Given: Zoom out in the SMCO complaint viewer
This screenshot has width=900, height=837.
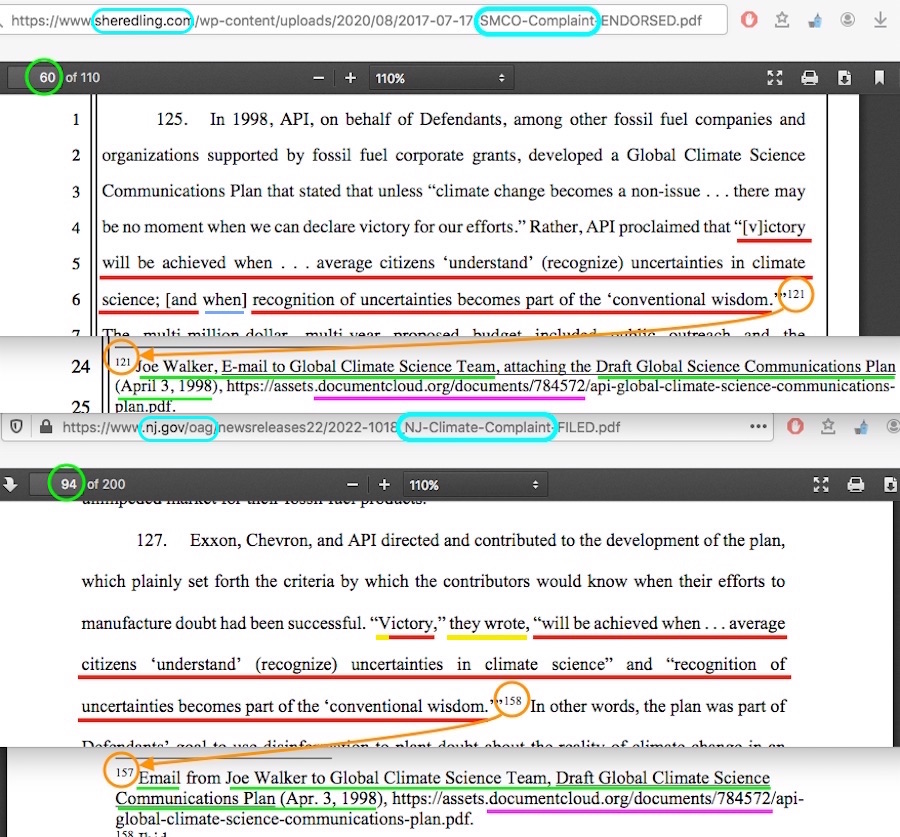Looking at the screenshot, I should click(x=318, y=78).
